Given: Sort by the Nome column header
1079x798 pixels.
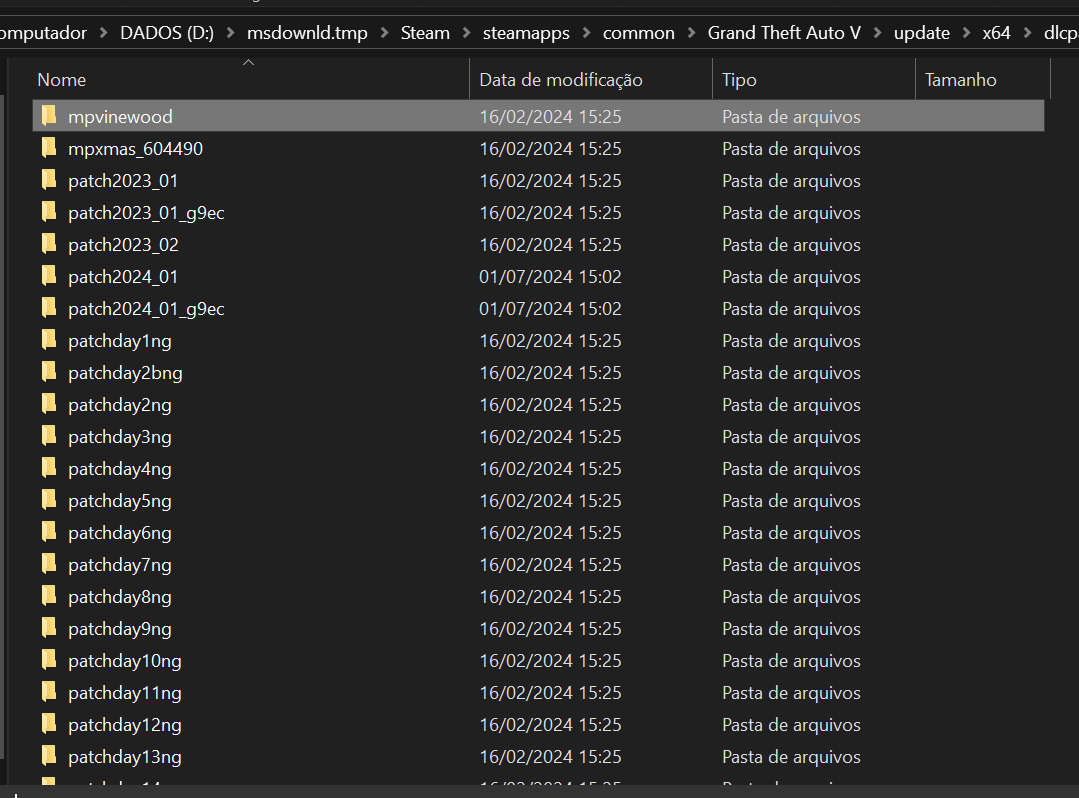Looking at the screenshot, I should tap(61, 80).
